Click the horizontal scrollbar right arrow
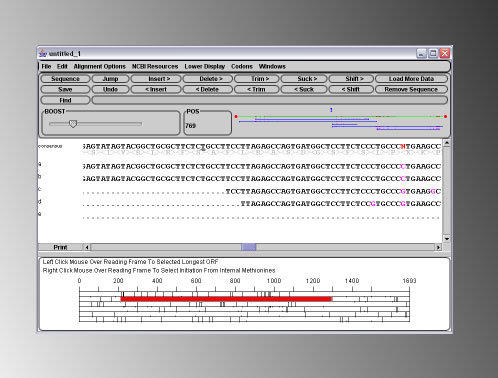Image resolution: width=498 pixels, height=378 pixels. tap(438, 247)
